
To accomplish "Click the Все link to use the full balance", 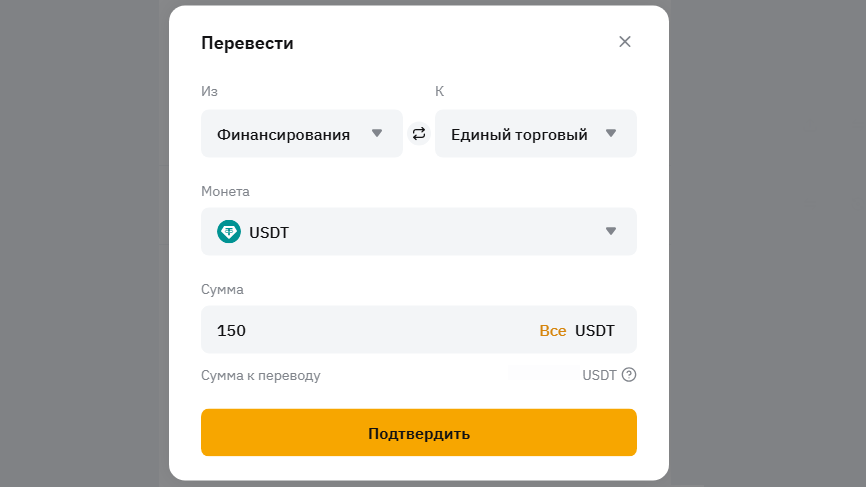I will click(x=553, y=330).
